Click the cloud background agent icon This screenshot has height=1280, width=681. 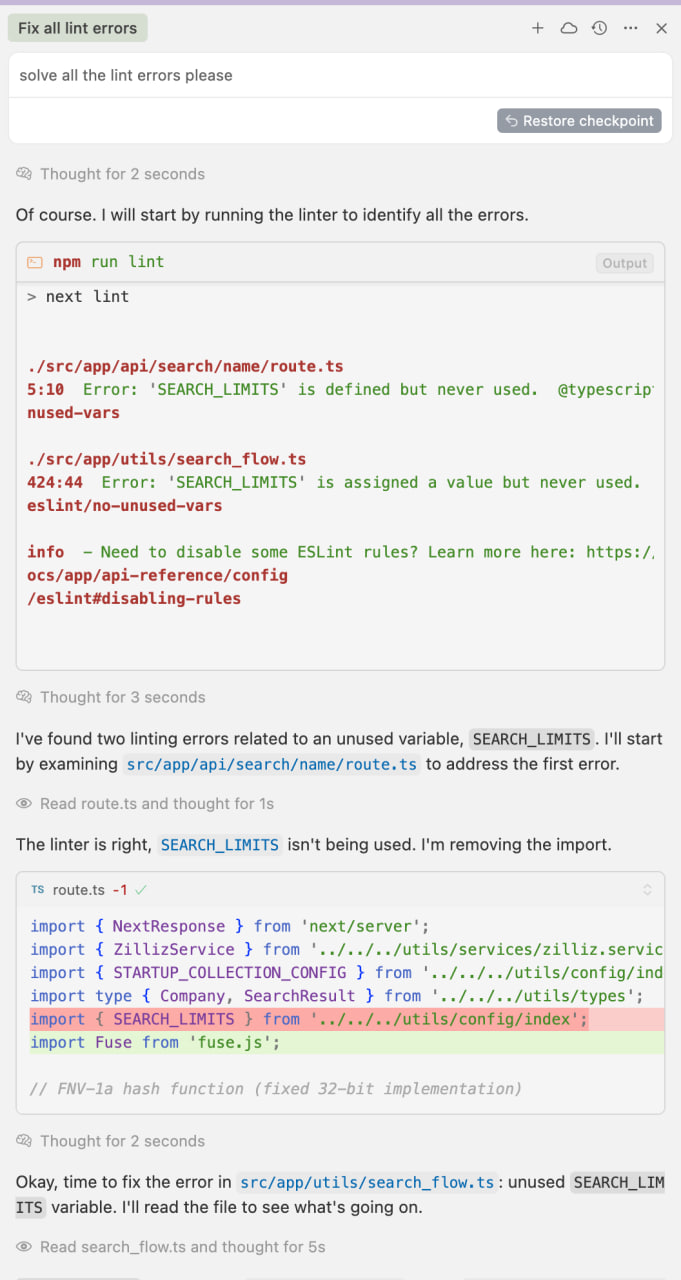568,28
